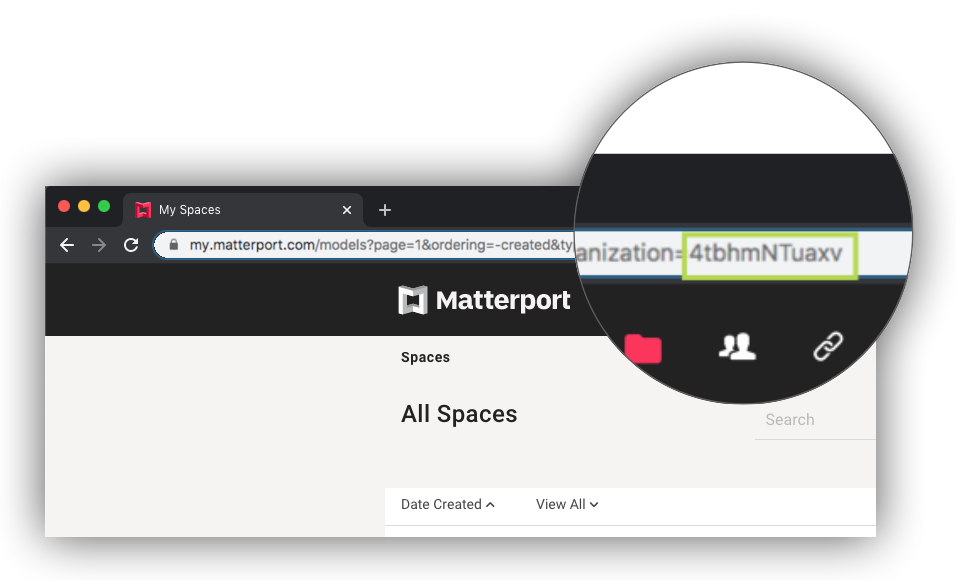
Task: Reload the page with refresh icon
Action: pos(131,245)
